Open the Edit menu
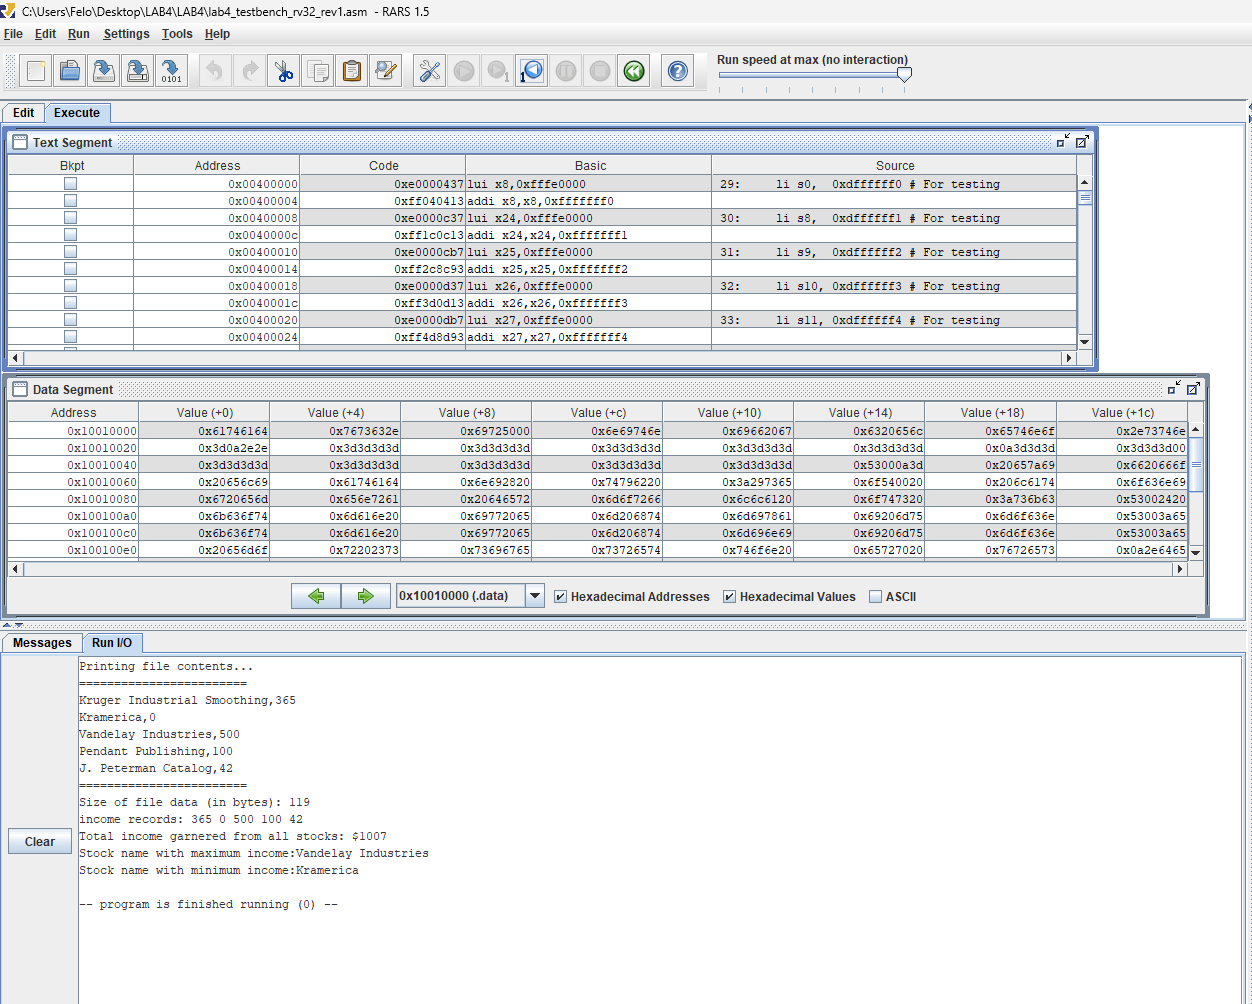This screenshot has width=1252, height=1004. point(45,34)
